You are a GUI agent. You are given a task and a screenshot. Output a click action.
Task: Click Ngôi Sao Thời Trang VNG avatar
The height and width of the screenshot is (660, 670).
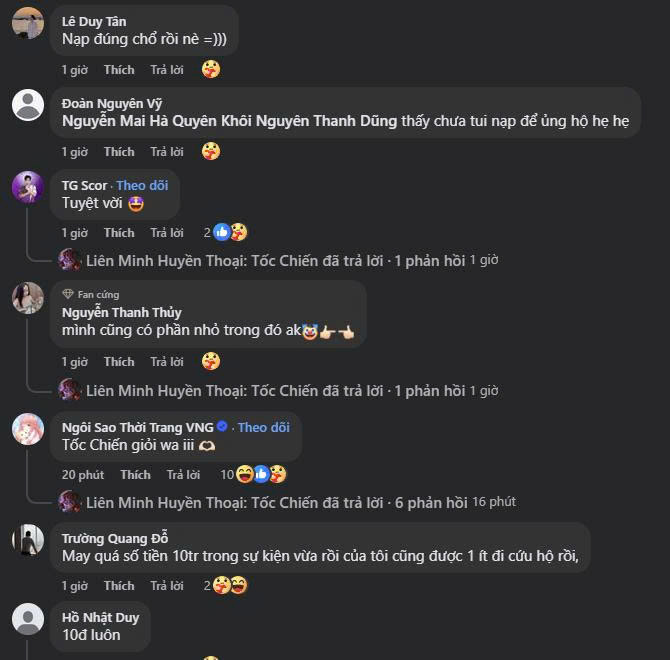[28, 429]
